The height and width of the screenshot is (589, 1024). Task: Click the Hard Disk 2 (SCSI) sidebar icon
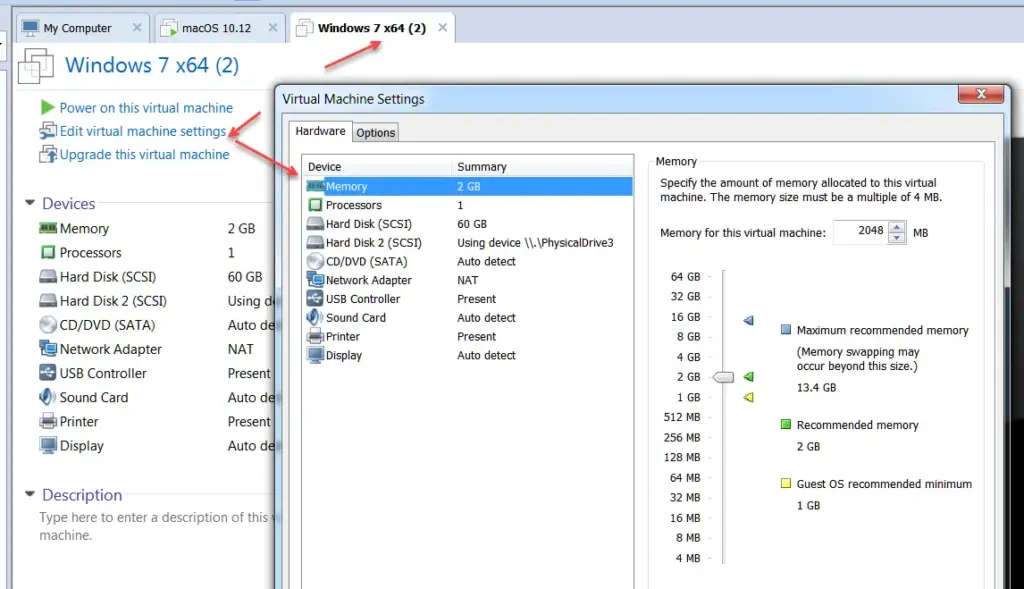(x=48, y=300)
